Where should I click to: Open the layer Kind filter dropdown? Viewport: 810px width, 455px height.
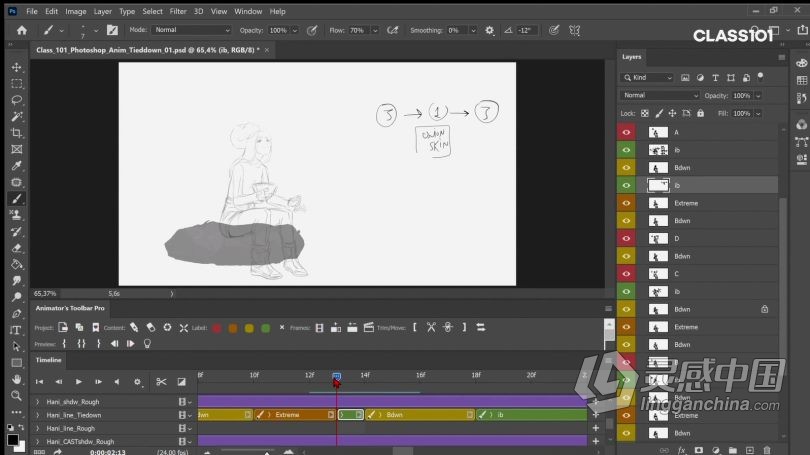647,78
